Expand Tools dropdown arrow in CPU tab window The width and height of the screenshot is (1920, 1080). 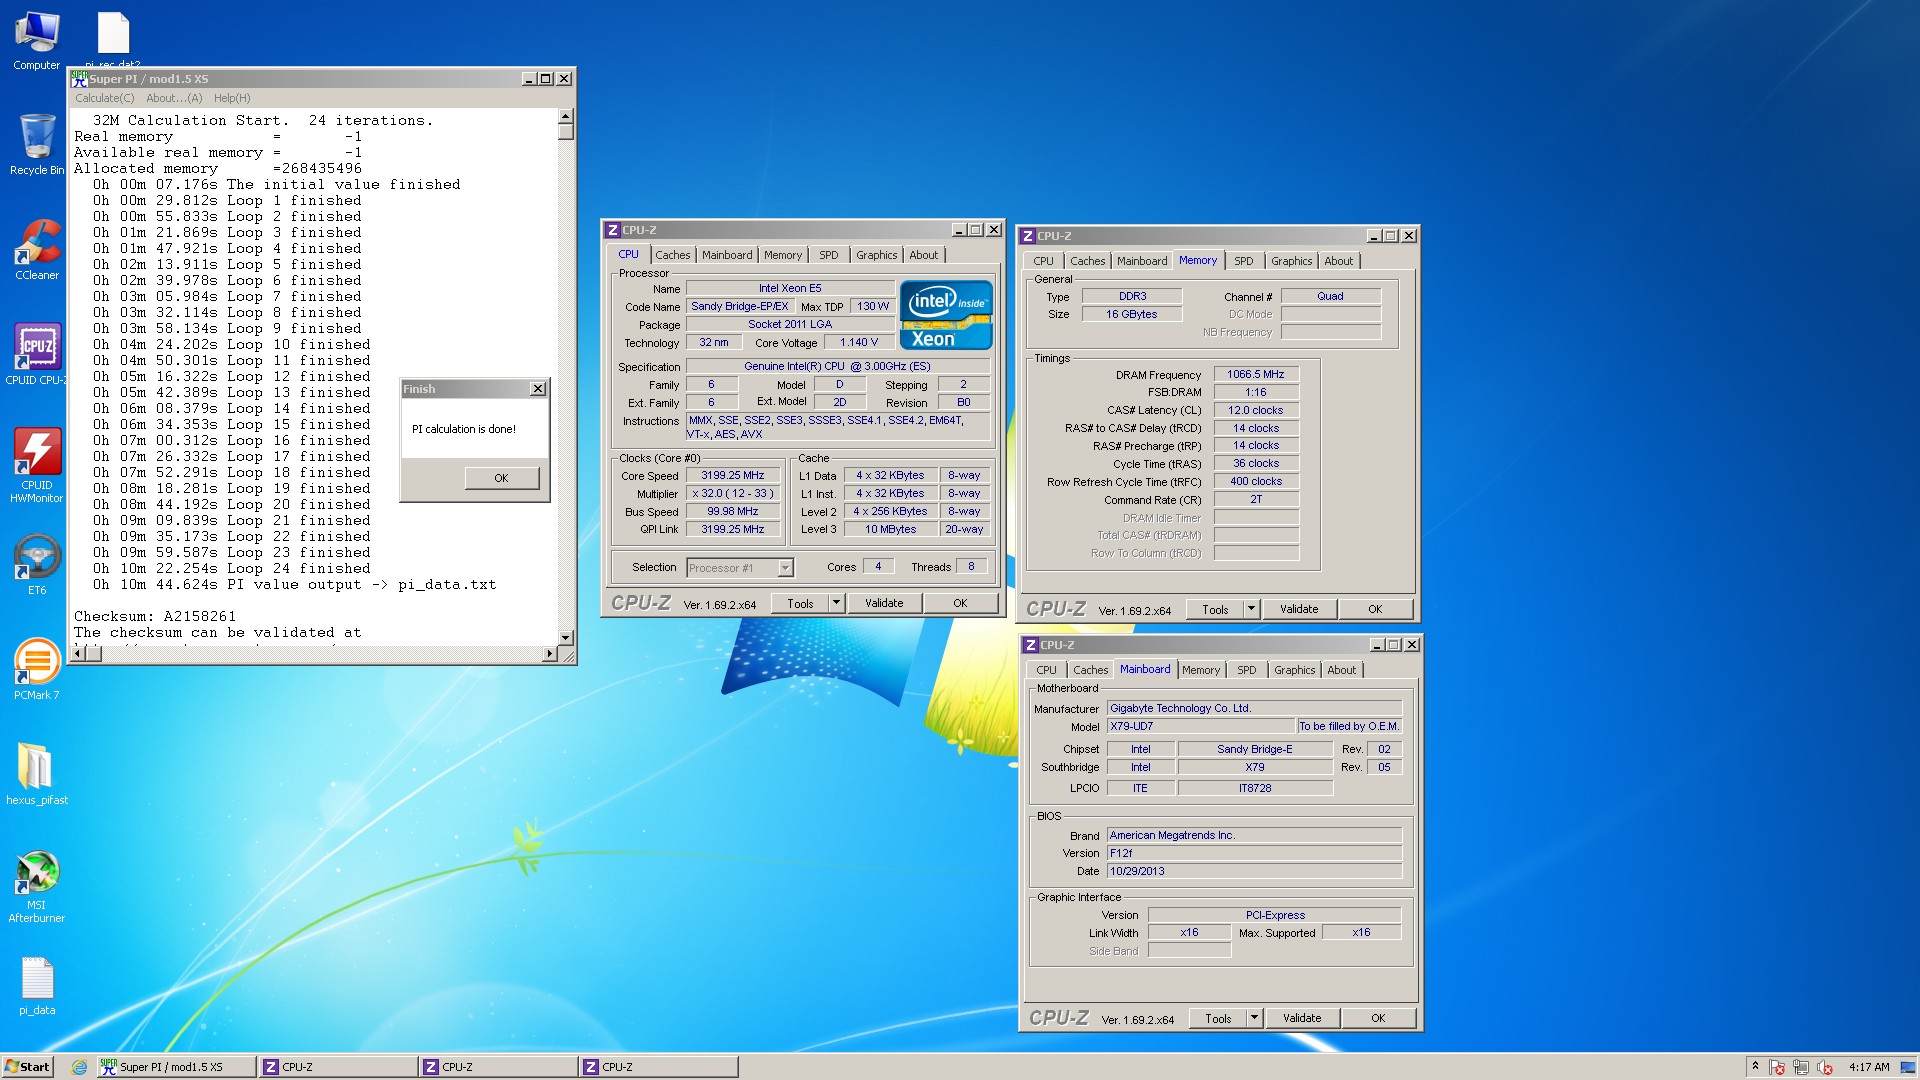pos(837,603)
